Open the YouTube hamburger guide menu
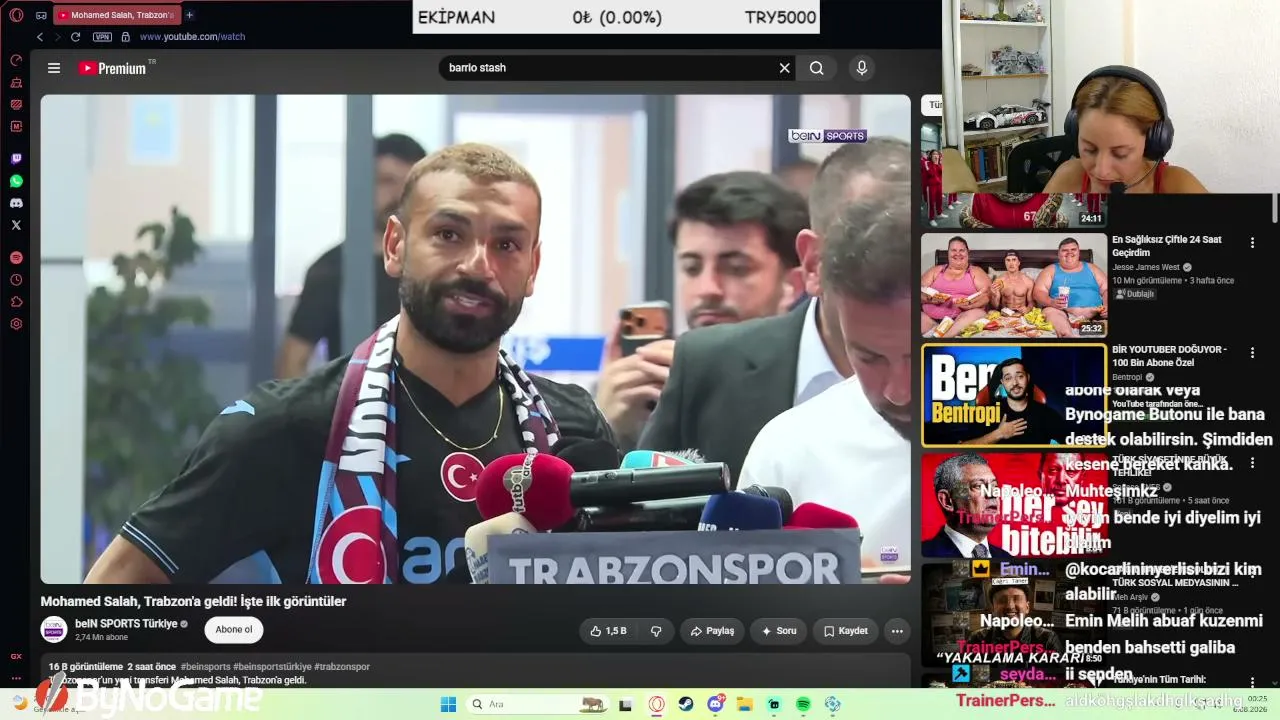 click(54, 68)
